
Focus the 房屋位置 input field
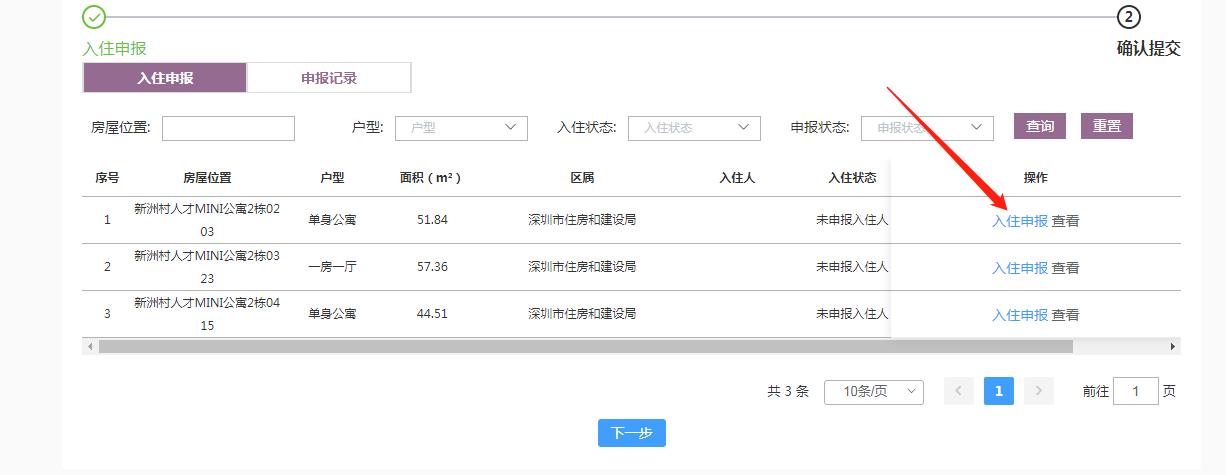point(228,128)
